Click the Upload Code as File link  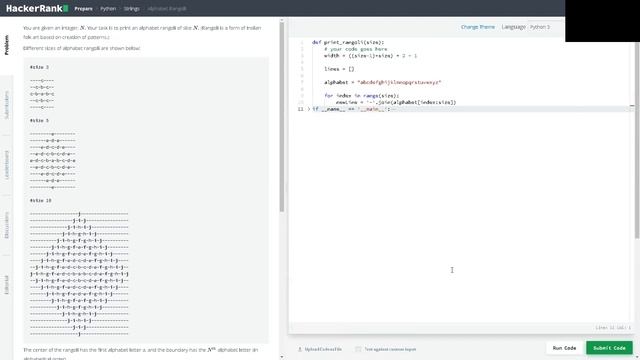(x=323, y=349)
